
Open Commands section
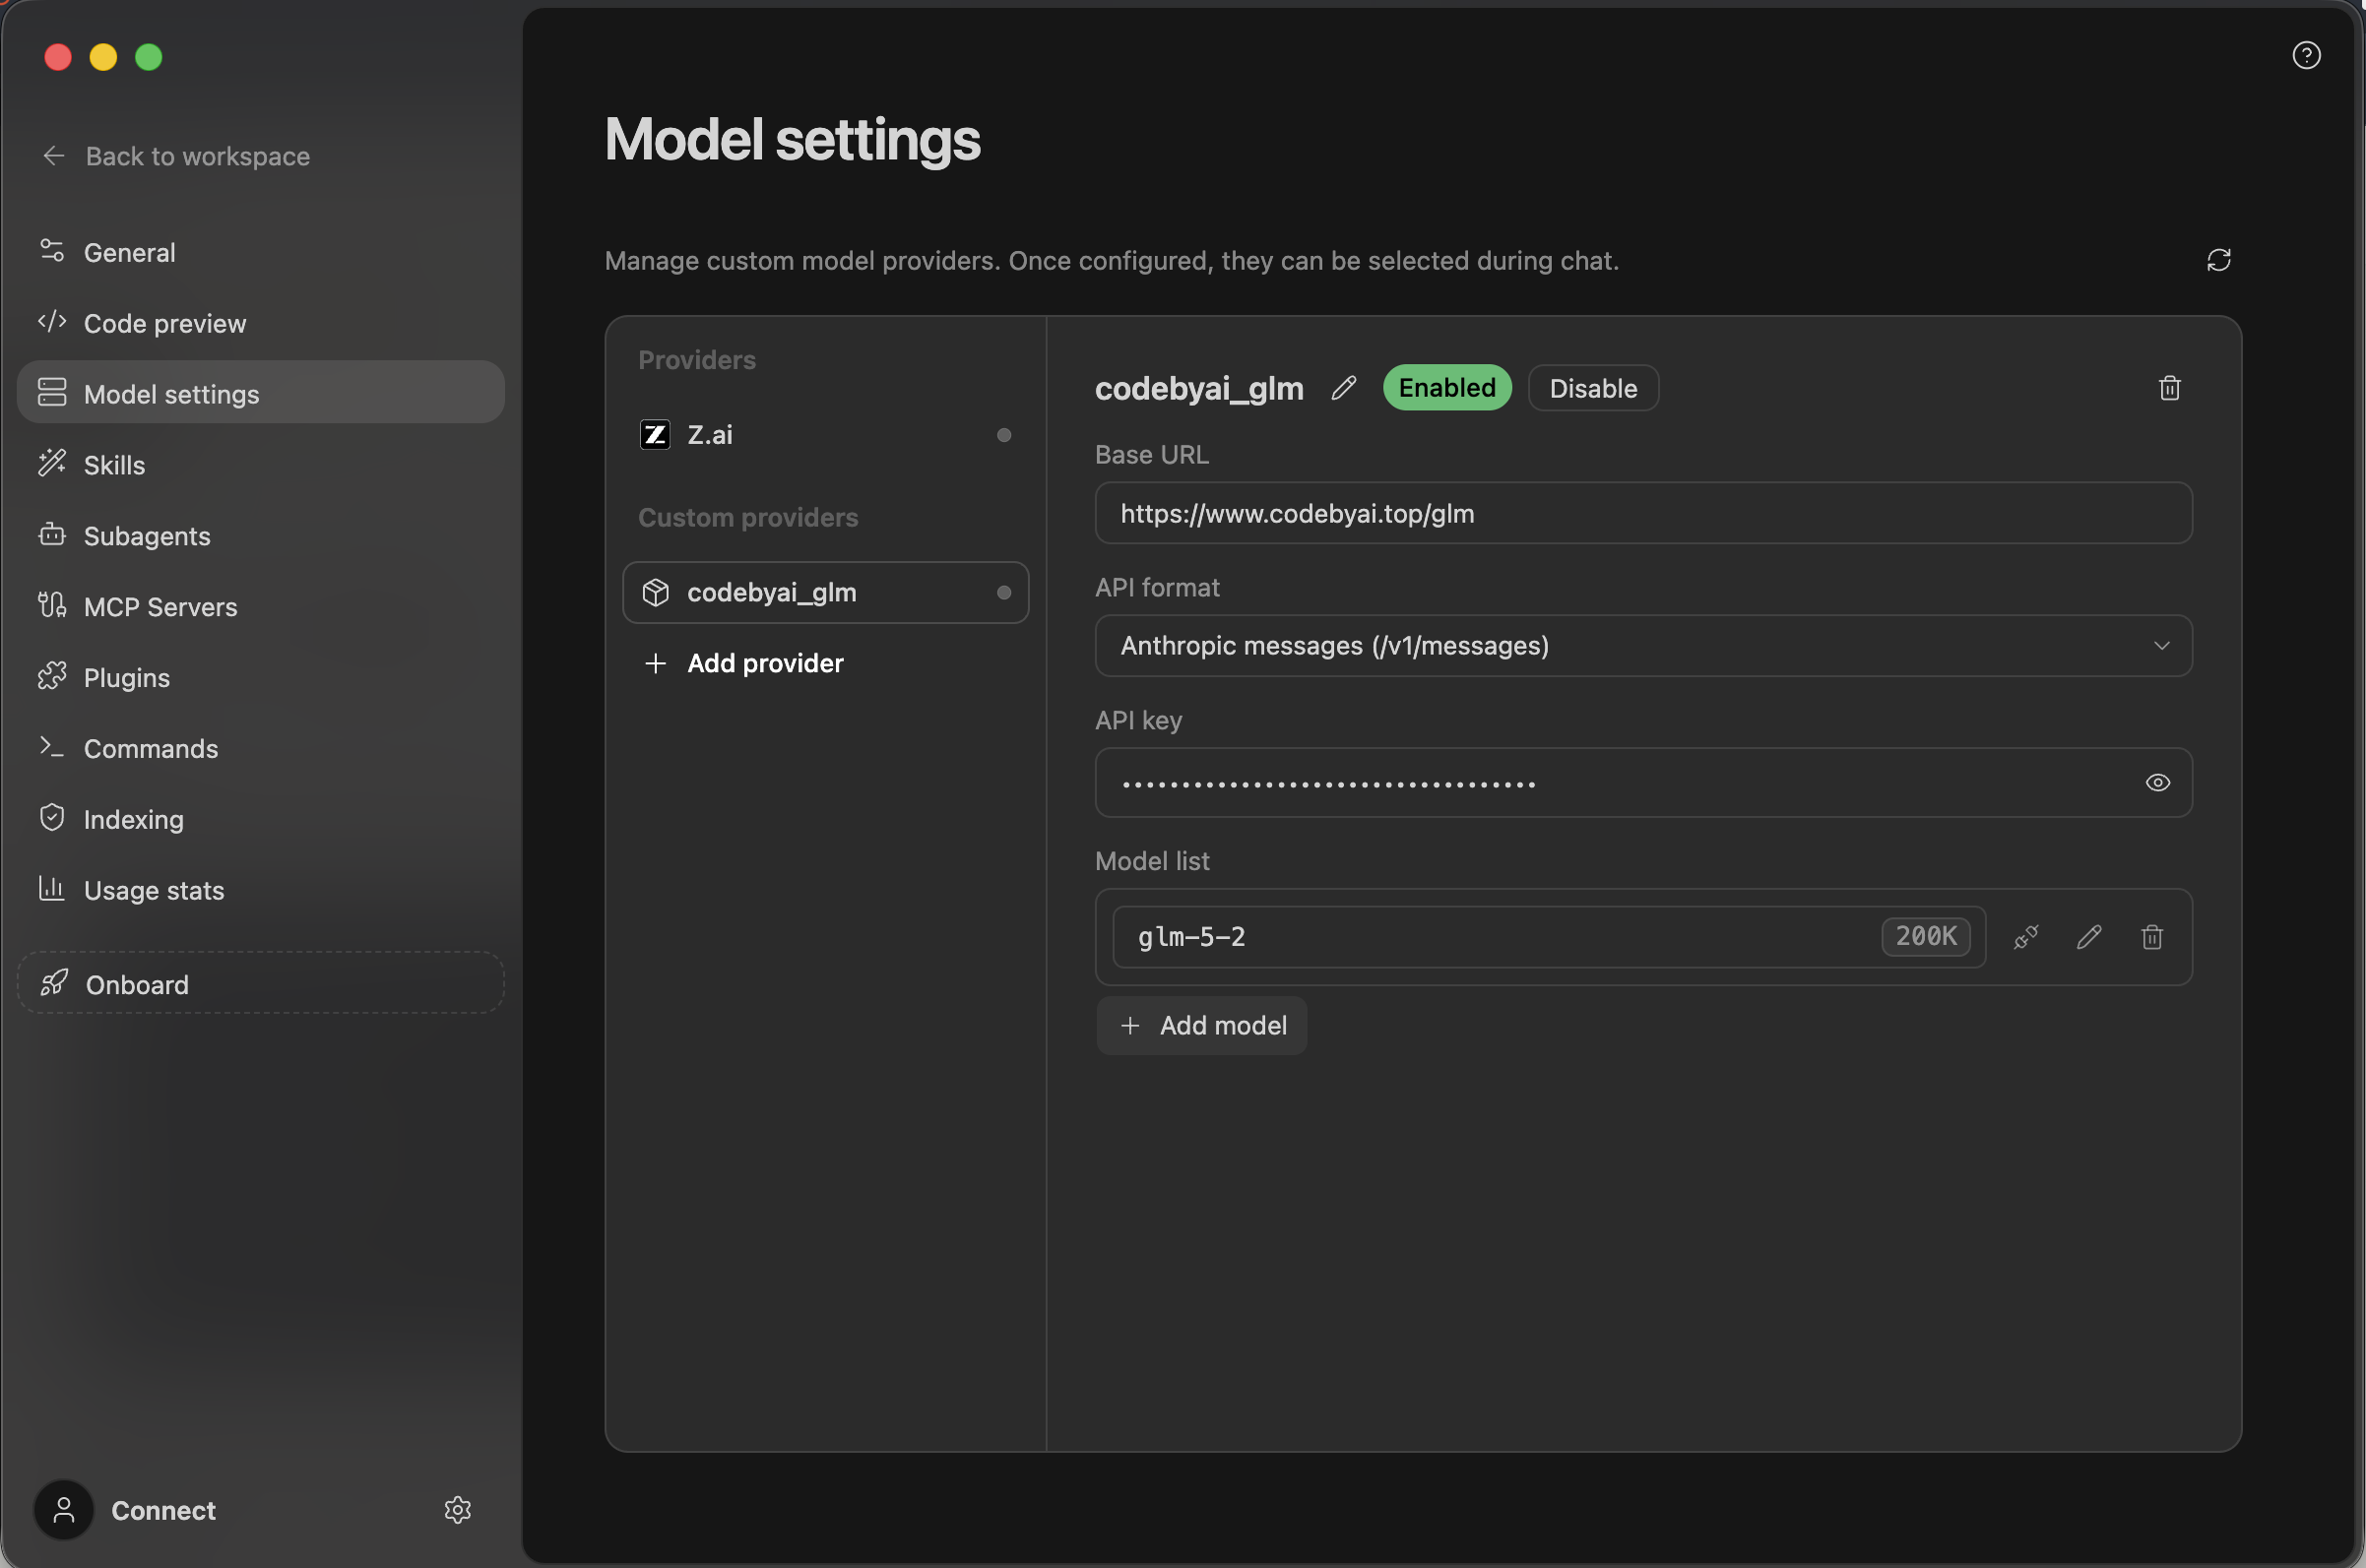[x=260, y=749]
